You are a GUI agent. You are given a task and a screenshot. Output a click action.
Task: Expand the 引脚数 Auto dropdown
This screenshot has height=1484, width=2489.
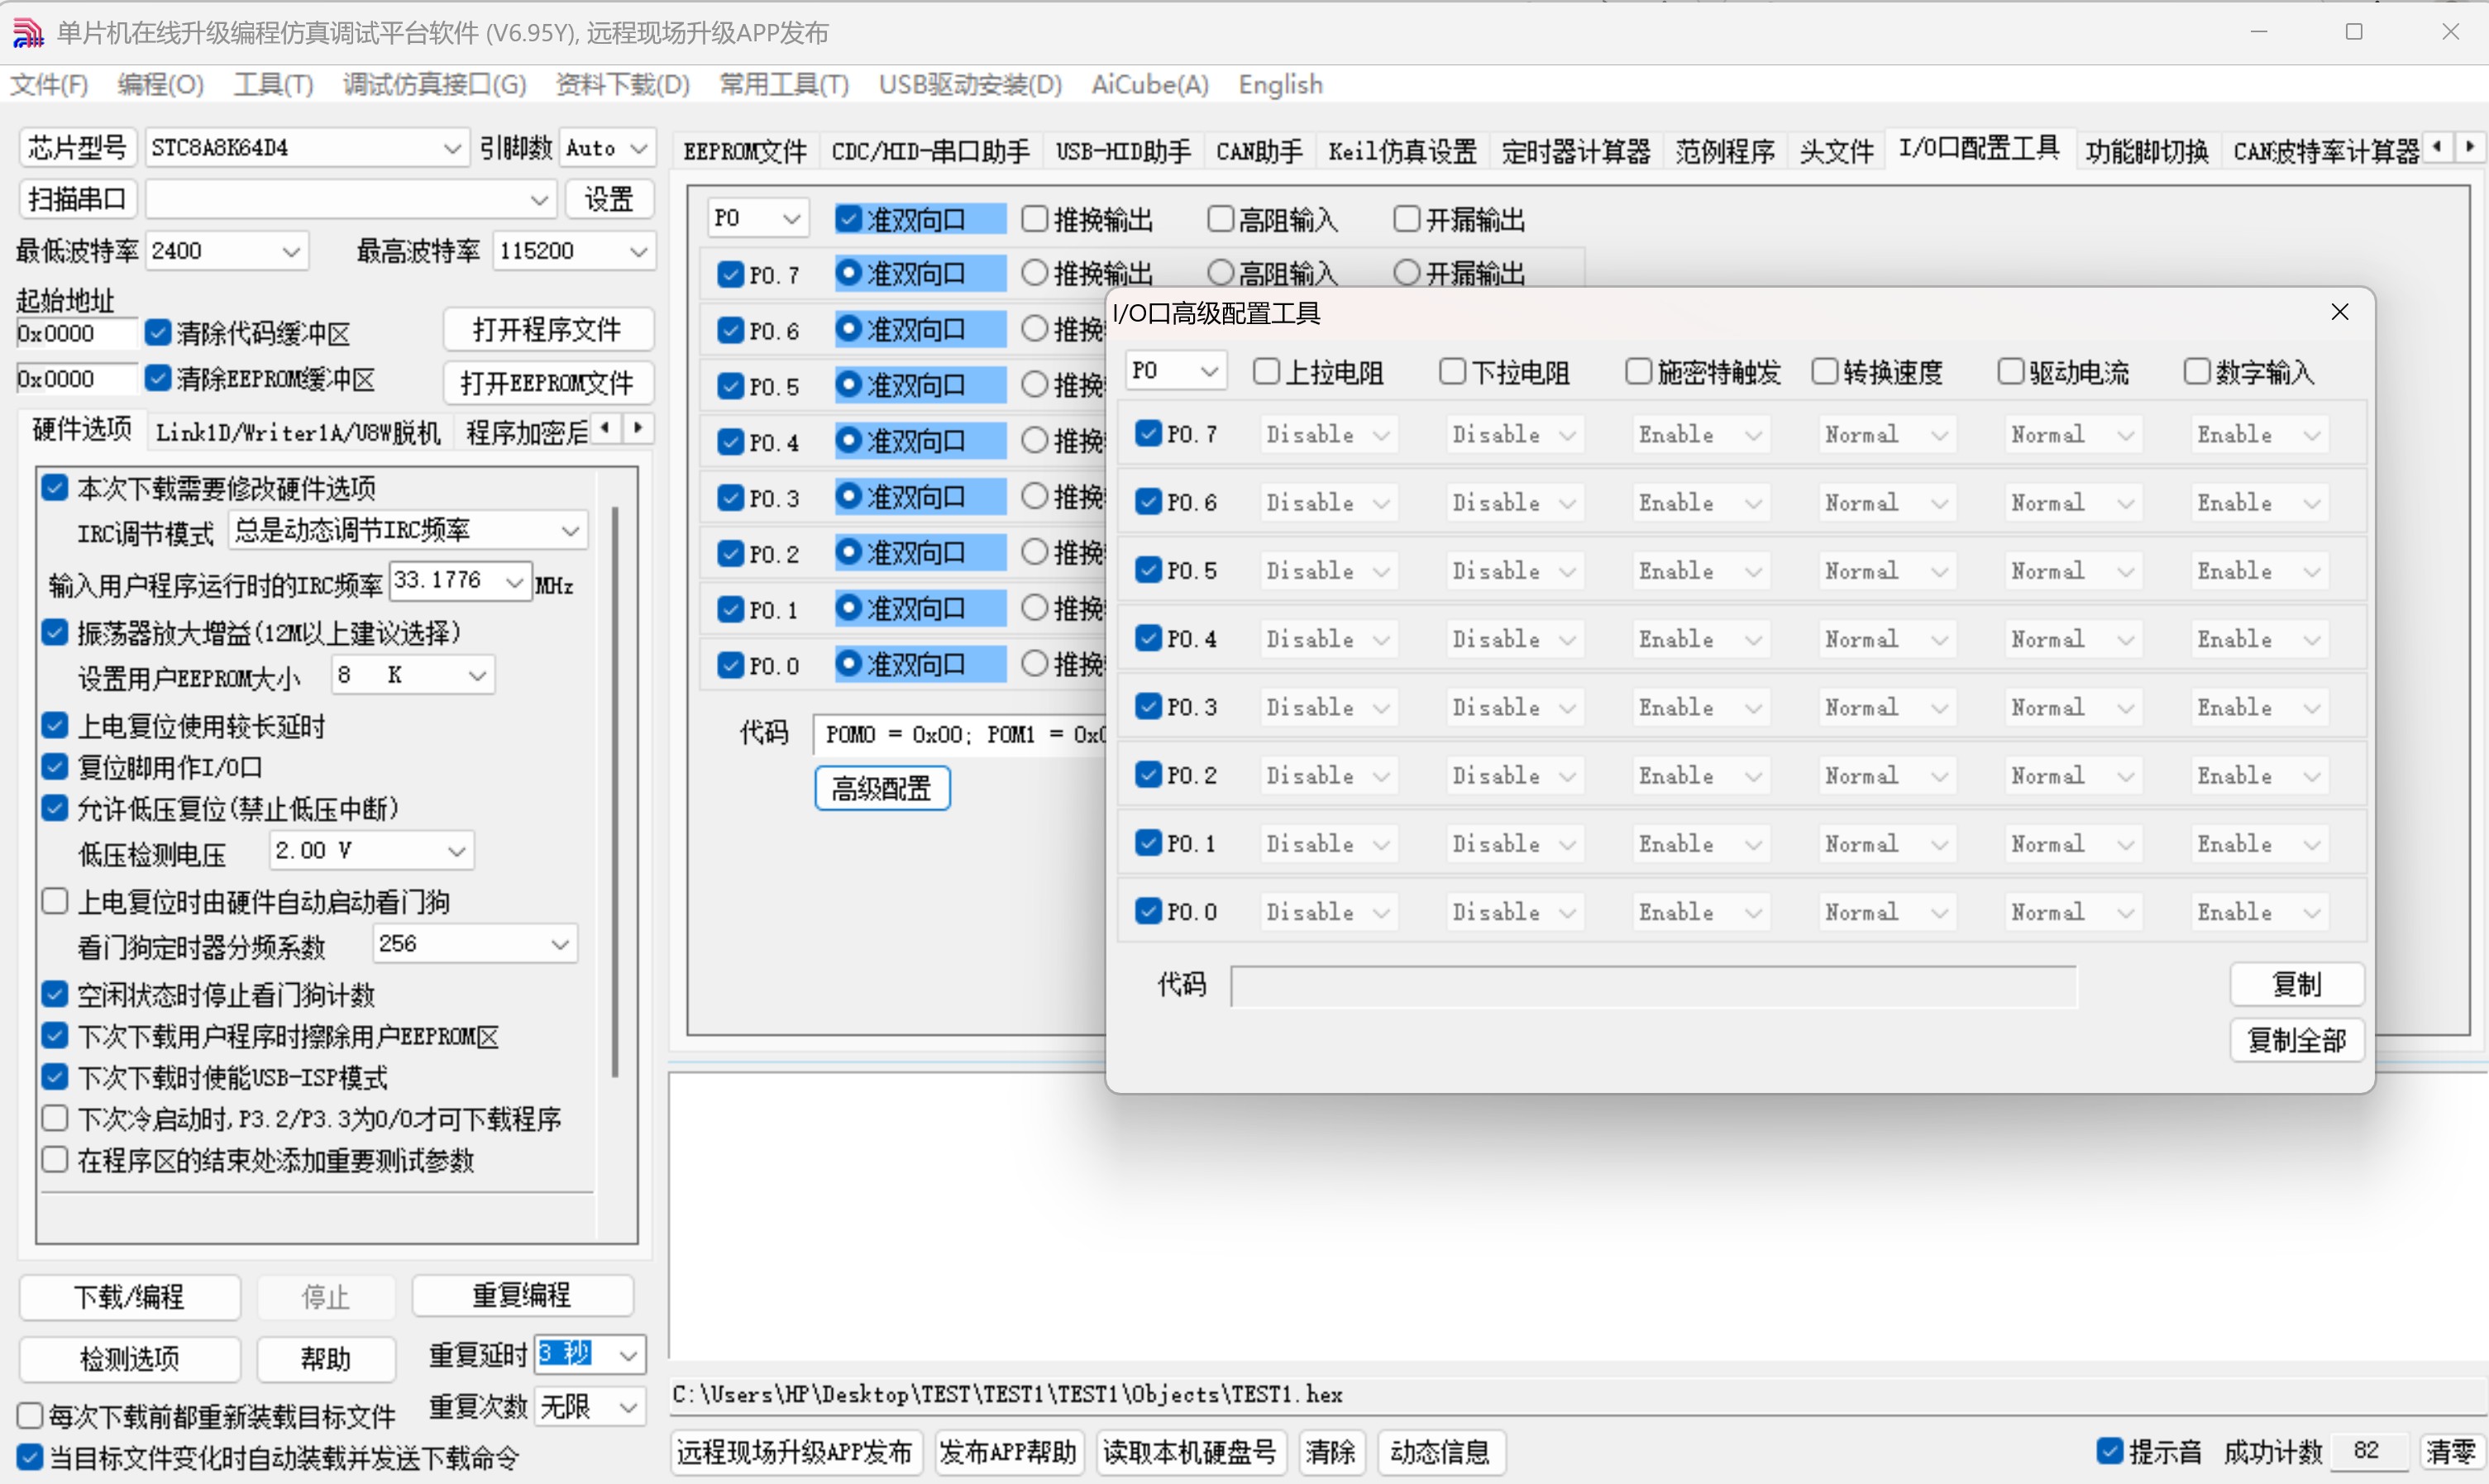[x=639, y=148]
